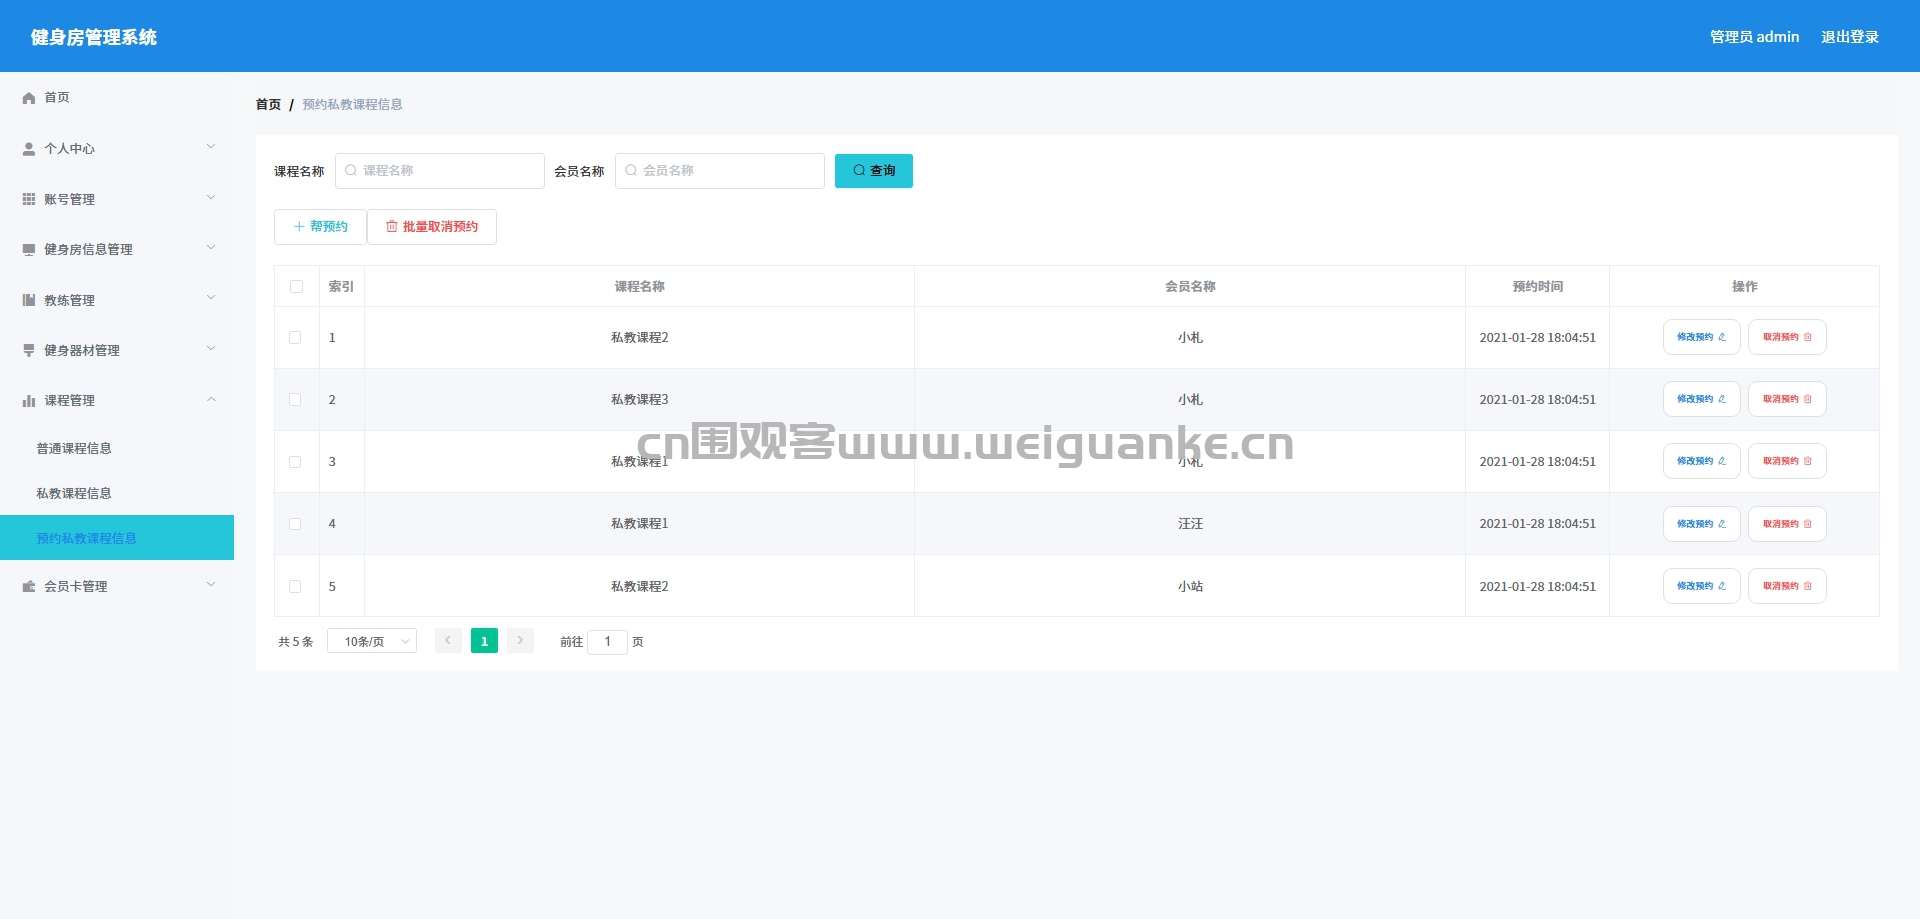
Task: Click edit pencil icon in row 1
Action: click(1722, 337)
